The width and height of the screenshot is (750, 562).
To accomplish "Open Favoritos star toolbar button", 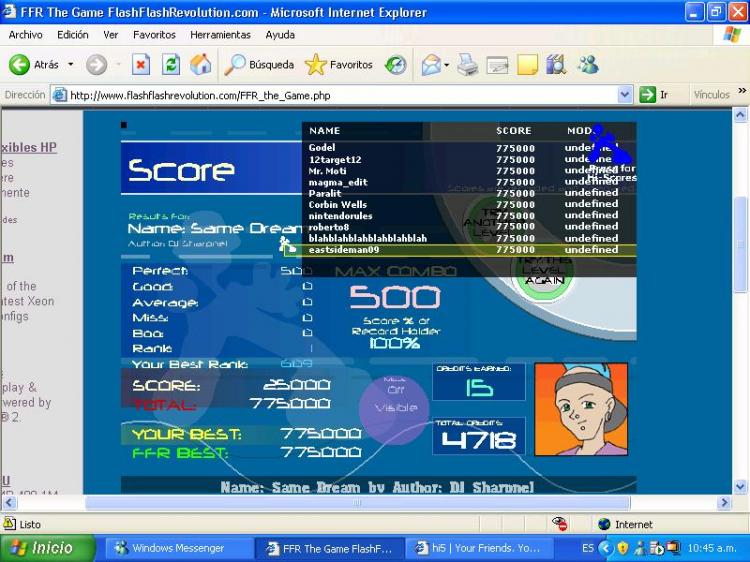I will pyautogui.click(x=339, y=65).
